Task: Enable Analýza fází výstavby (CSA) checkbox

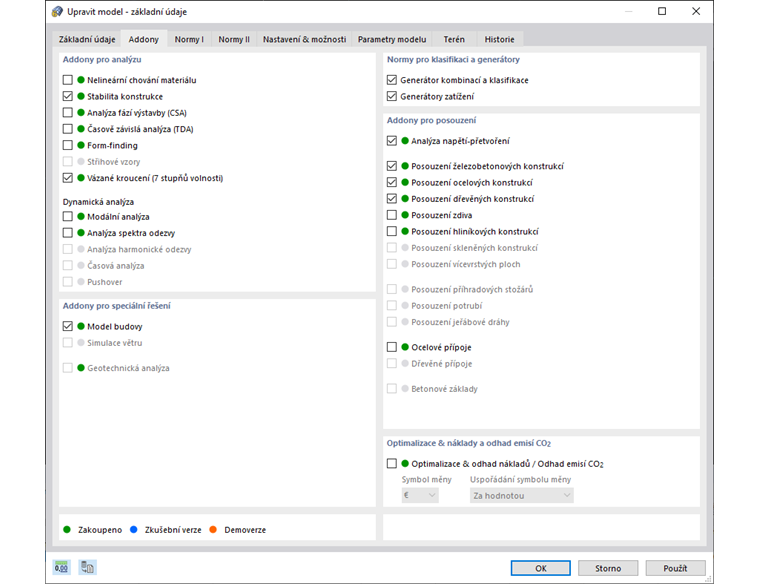Action: coord(68,113)
